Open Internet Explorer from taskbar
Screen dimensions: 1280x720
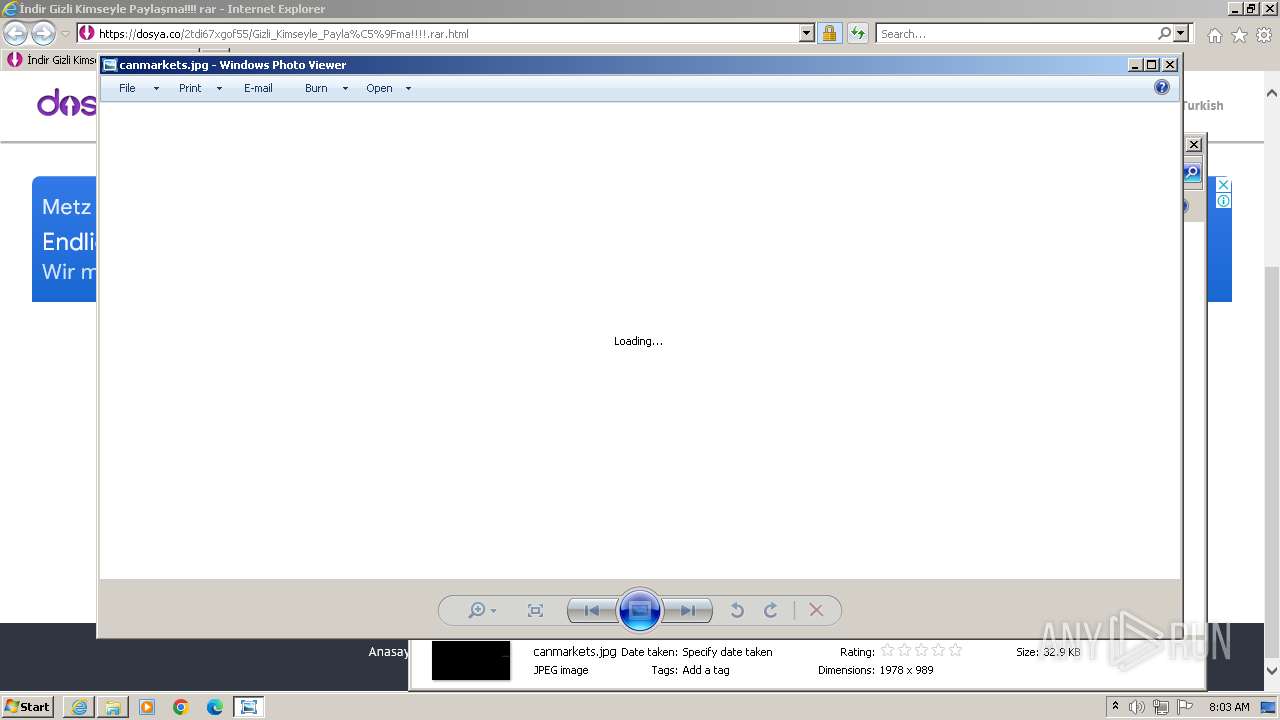point(79,707)
